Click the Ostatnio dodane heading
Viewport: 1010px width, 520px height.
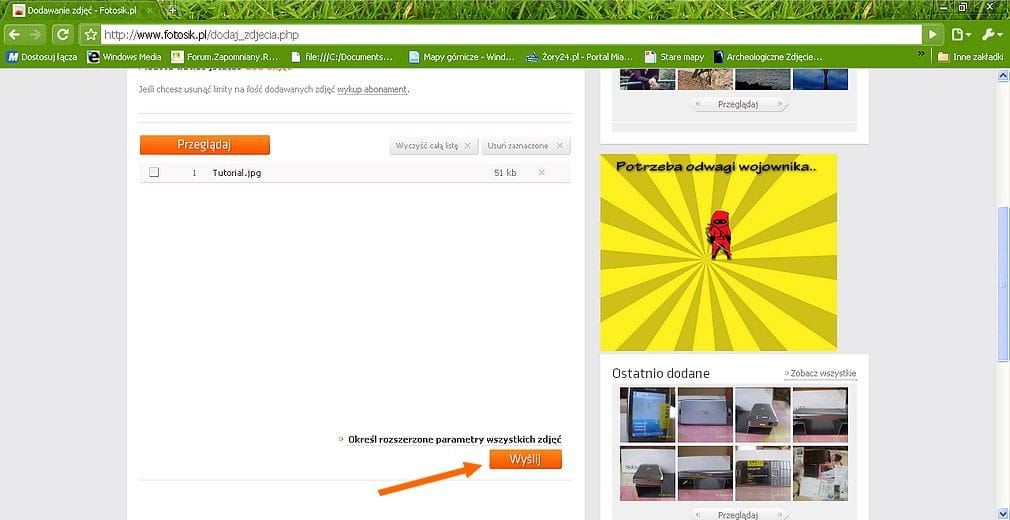pos(661,374)
